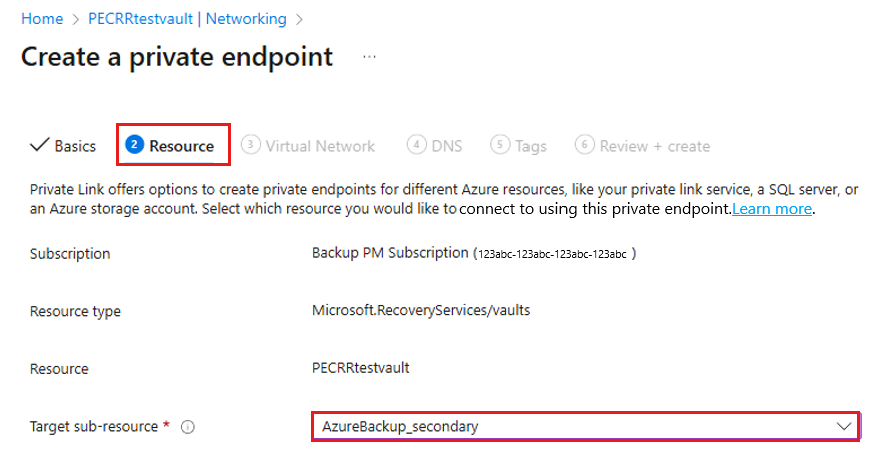This screenshot has width=890, height=454.
Task: Click the Basics step checkmark icon
Action: 39,145
